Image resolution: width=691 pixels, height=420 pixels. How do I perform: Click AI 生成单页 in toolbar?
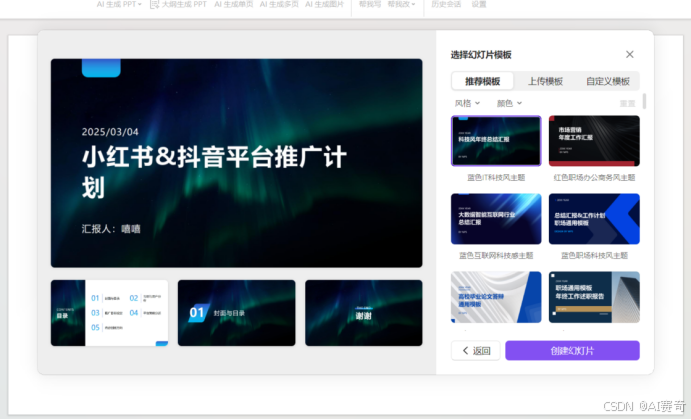(234, 4)
